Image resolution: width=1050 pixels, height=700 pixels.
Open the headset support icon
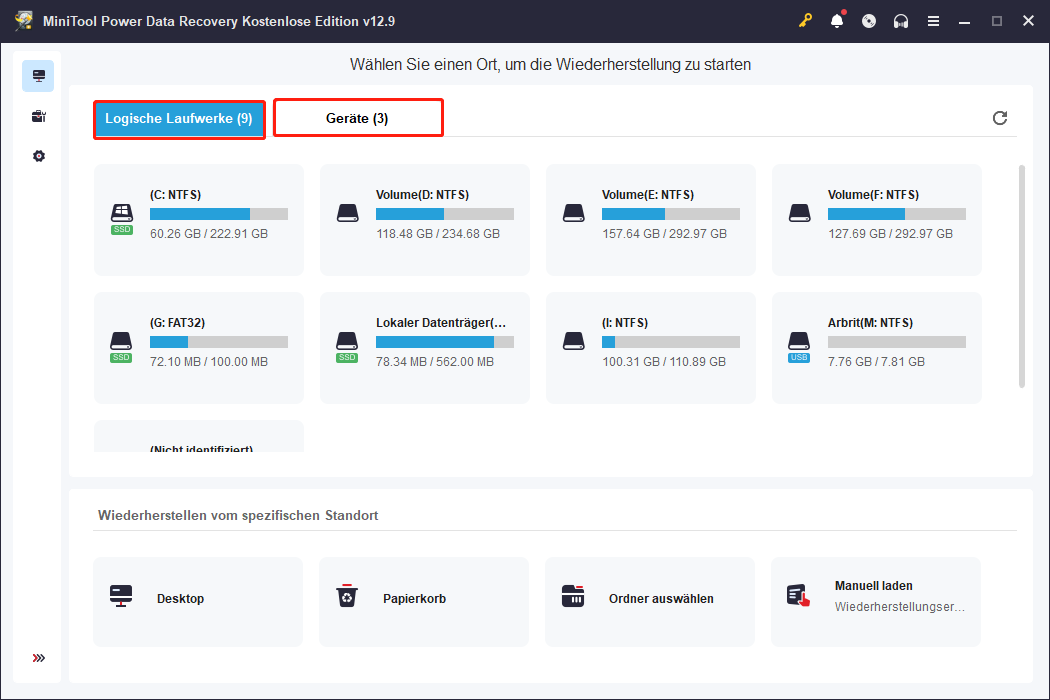901,21
